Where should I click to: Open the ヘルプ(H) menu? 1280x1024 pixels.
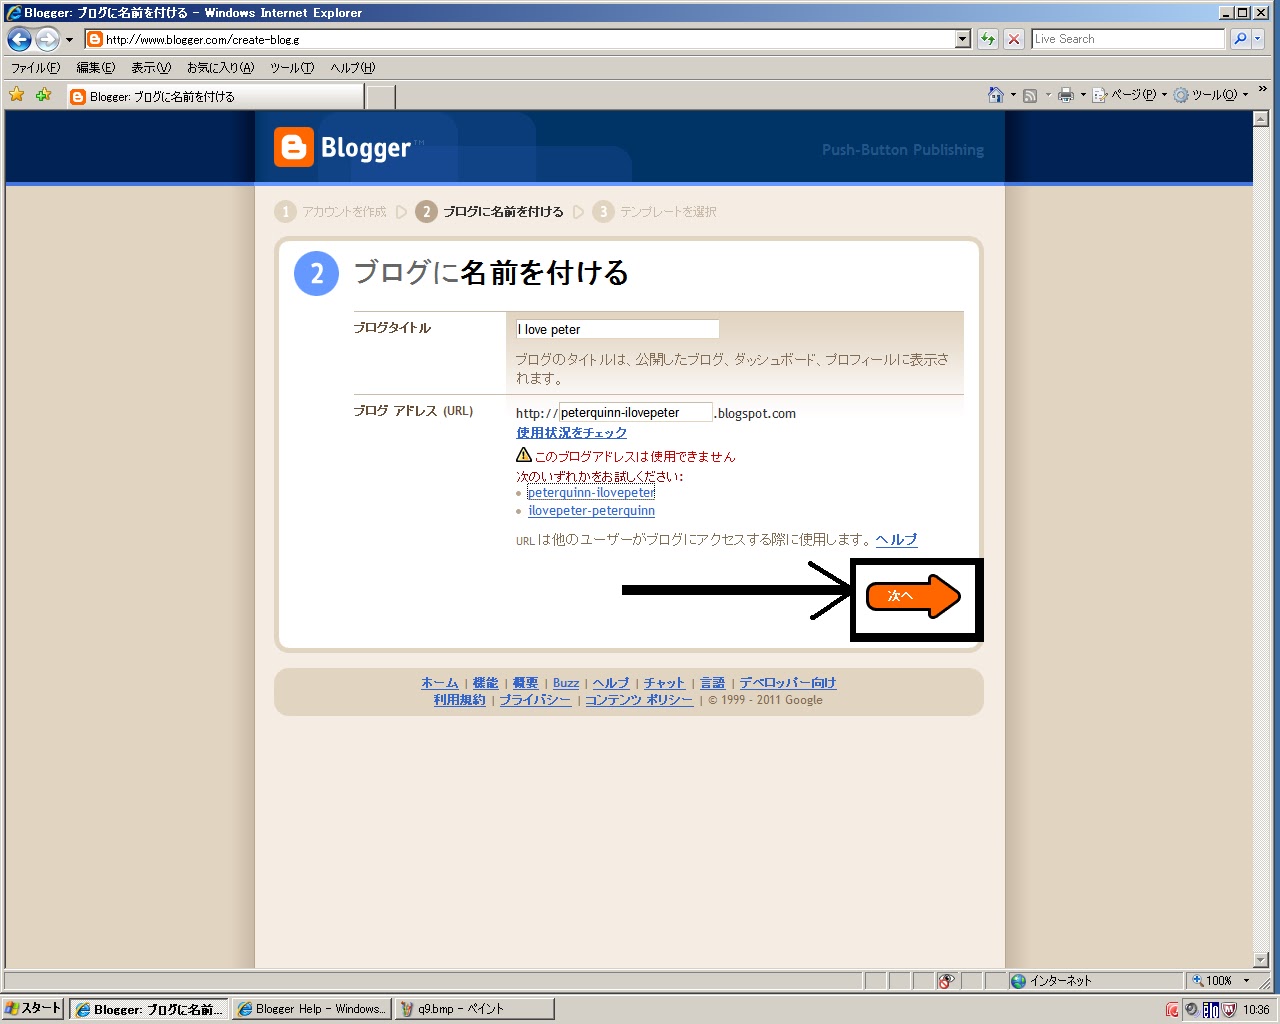[353, 68]
